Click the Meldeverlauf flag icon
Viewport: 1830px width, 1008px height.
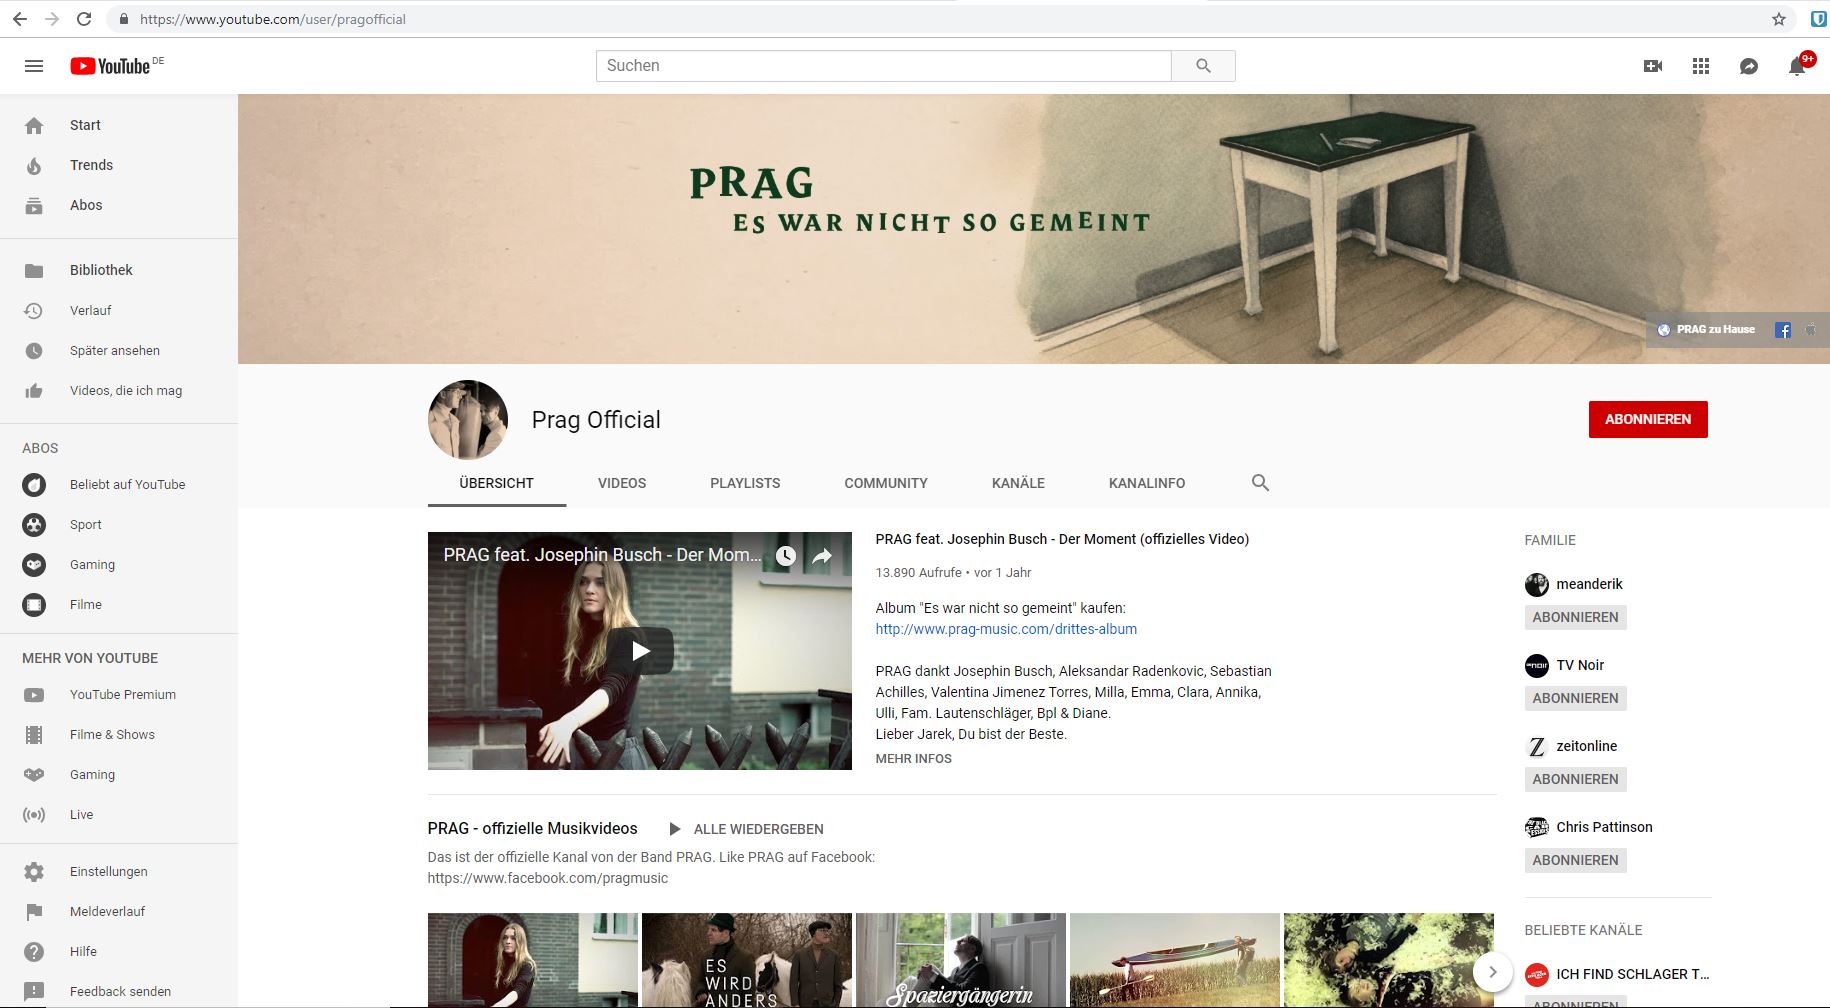(34, 911)
